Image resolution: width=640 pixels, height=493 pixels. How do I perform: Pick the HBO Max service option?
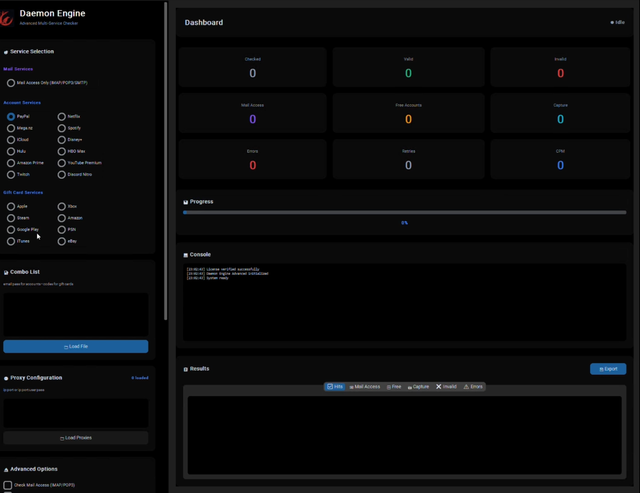tap(61, 151)
